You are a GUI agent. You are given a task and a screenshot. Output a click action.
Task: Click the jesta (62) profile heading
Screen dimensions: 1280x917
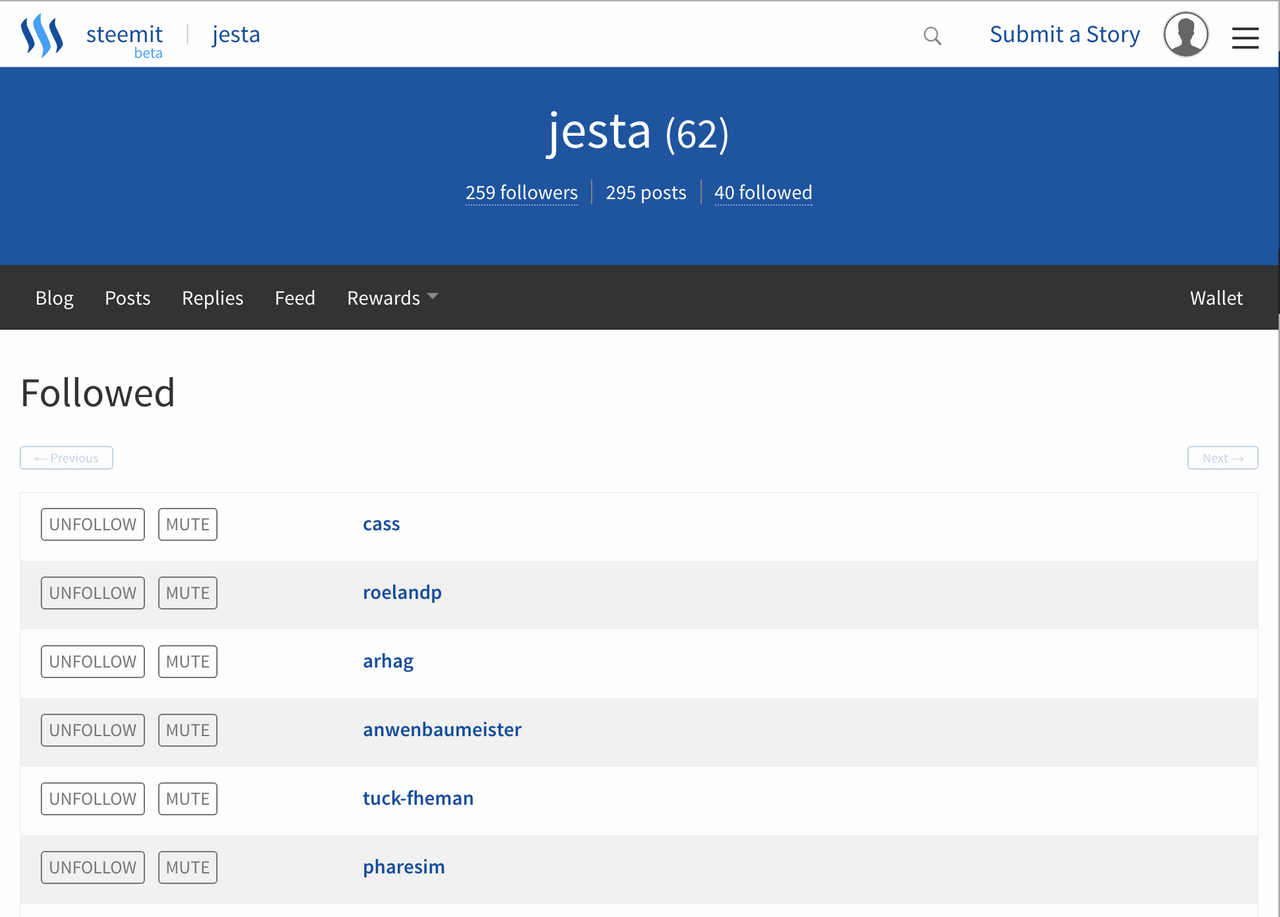(639, 132)
